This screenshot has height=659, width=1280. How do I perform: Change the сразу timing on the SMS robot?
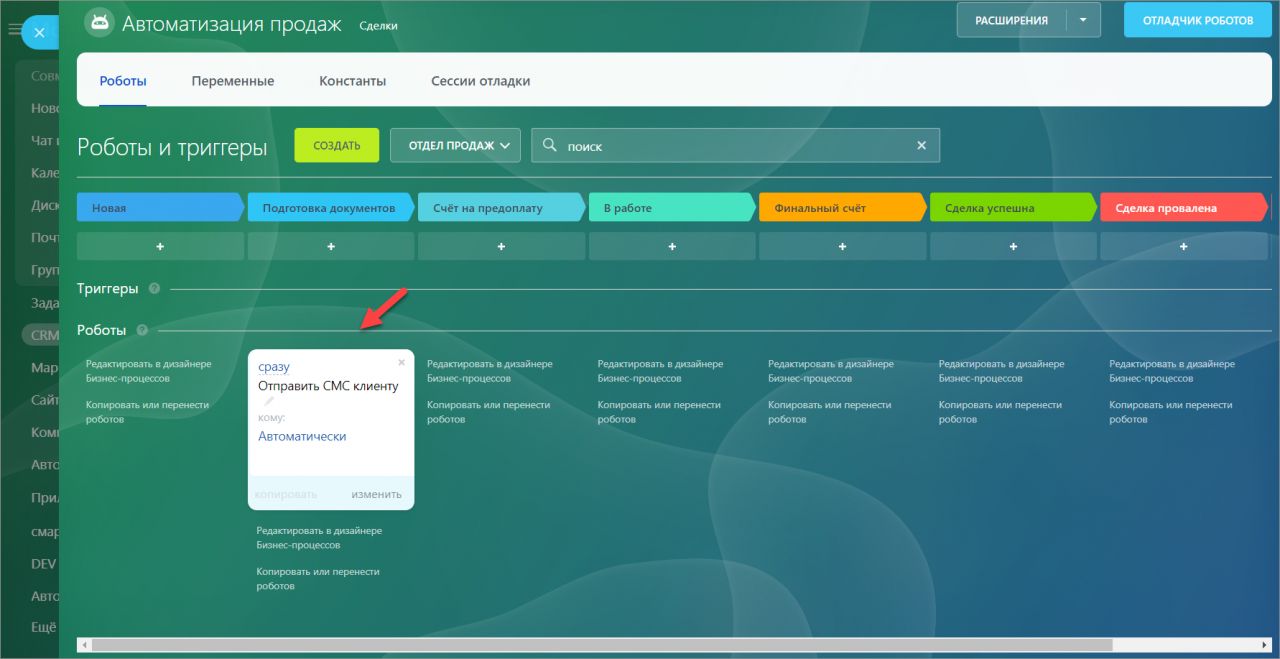pos(274,367)
